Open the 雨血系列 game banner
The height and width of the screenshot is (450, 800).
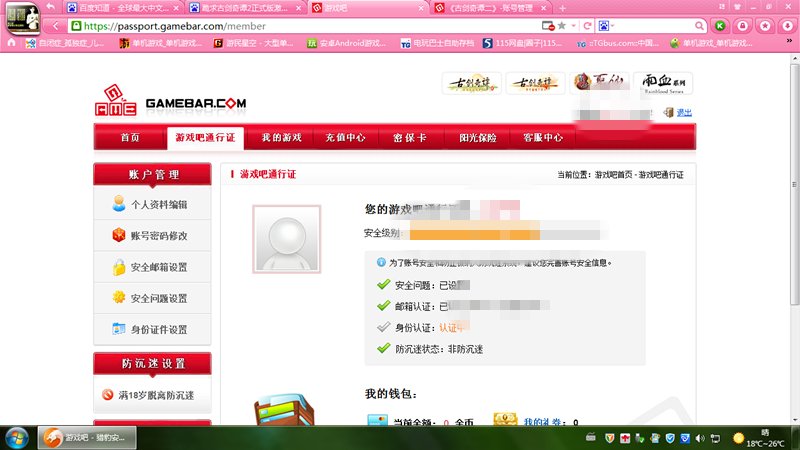click(663, 83)
